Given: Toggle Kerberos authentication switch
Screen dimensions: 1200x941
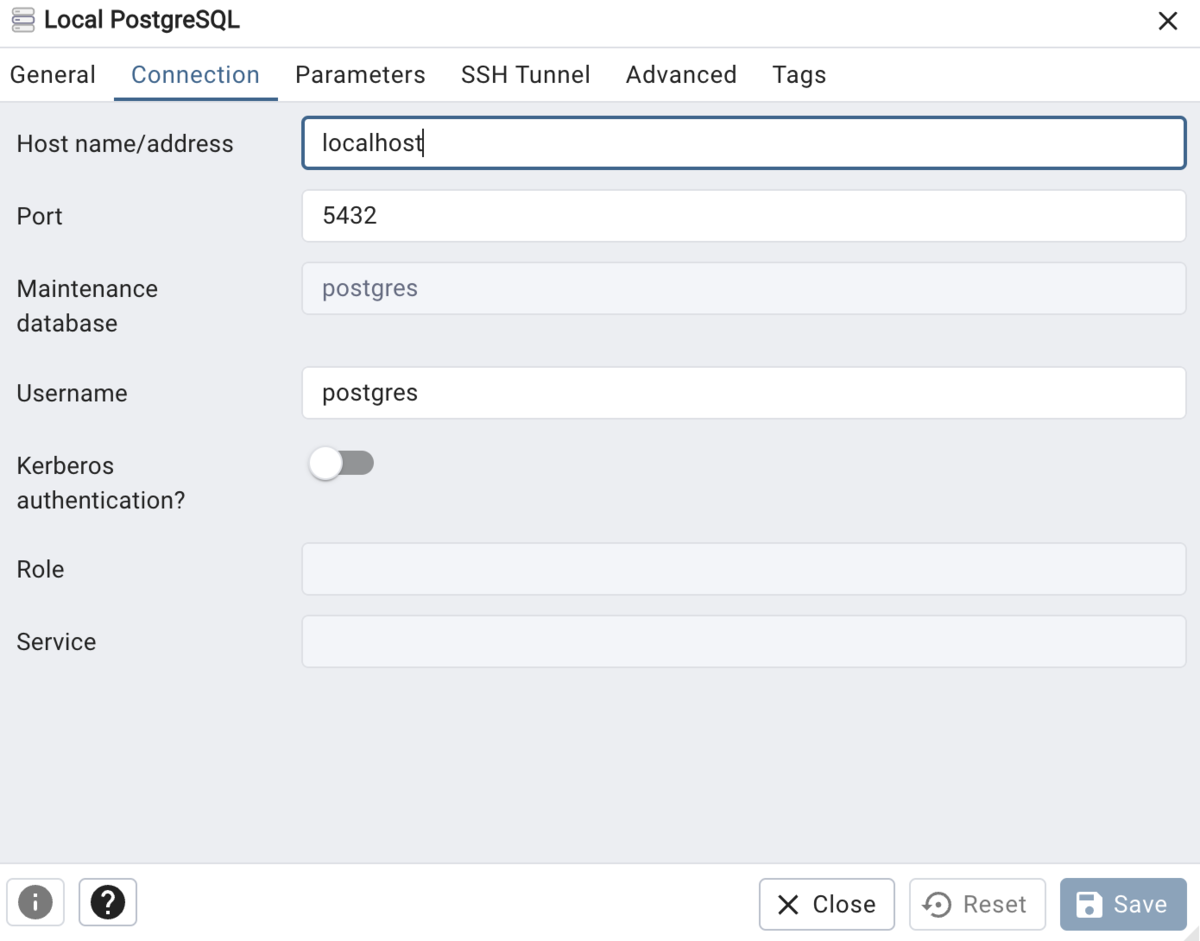Looking at the screenshot, I should 341,463.
